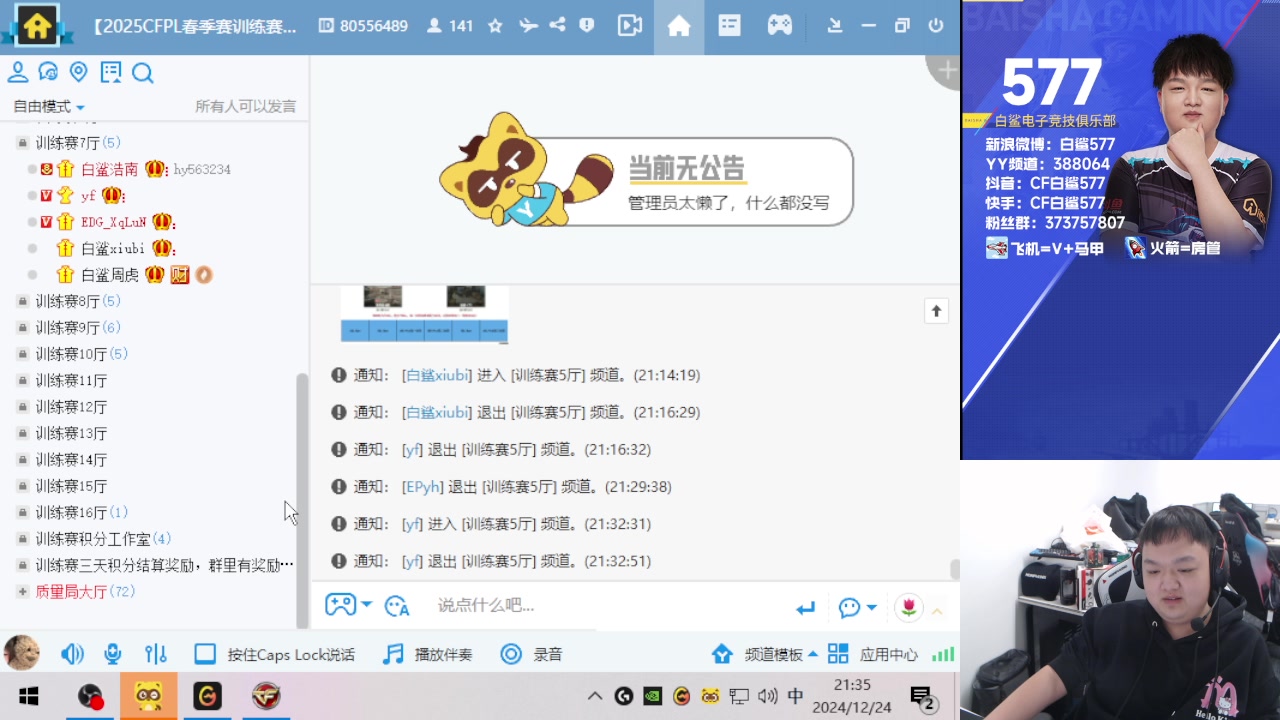1280x720 pixels.
Task: Open the chat bubble icon in sidebar
Action: click(48, 72)
